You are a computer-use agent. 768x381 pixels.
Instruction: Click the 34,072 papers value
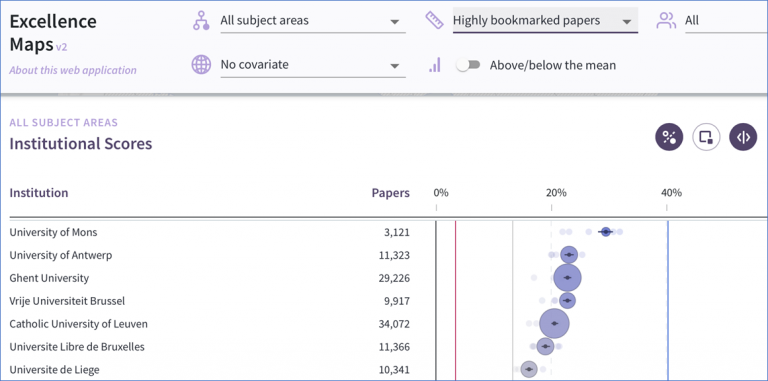coord(394,324)
